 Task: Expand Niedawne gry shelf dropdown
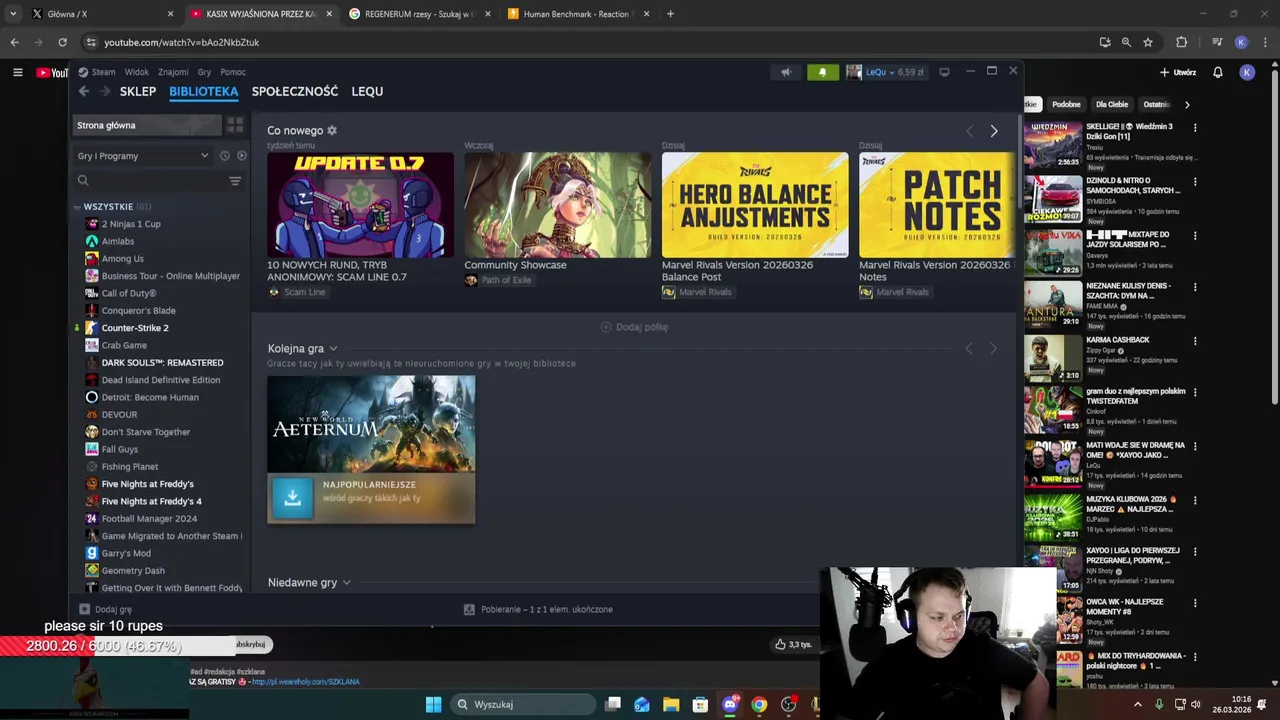click(346, 583)
